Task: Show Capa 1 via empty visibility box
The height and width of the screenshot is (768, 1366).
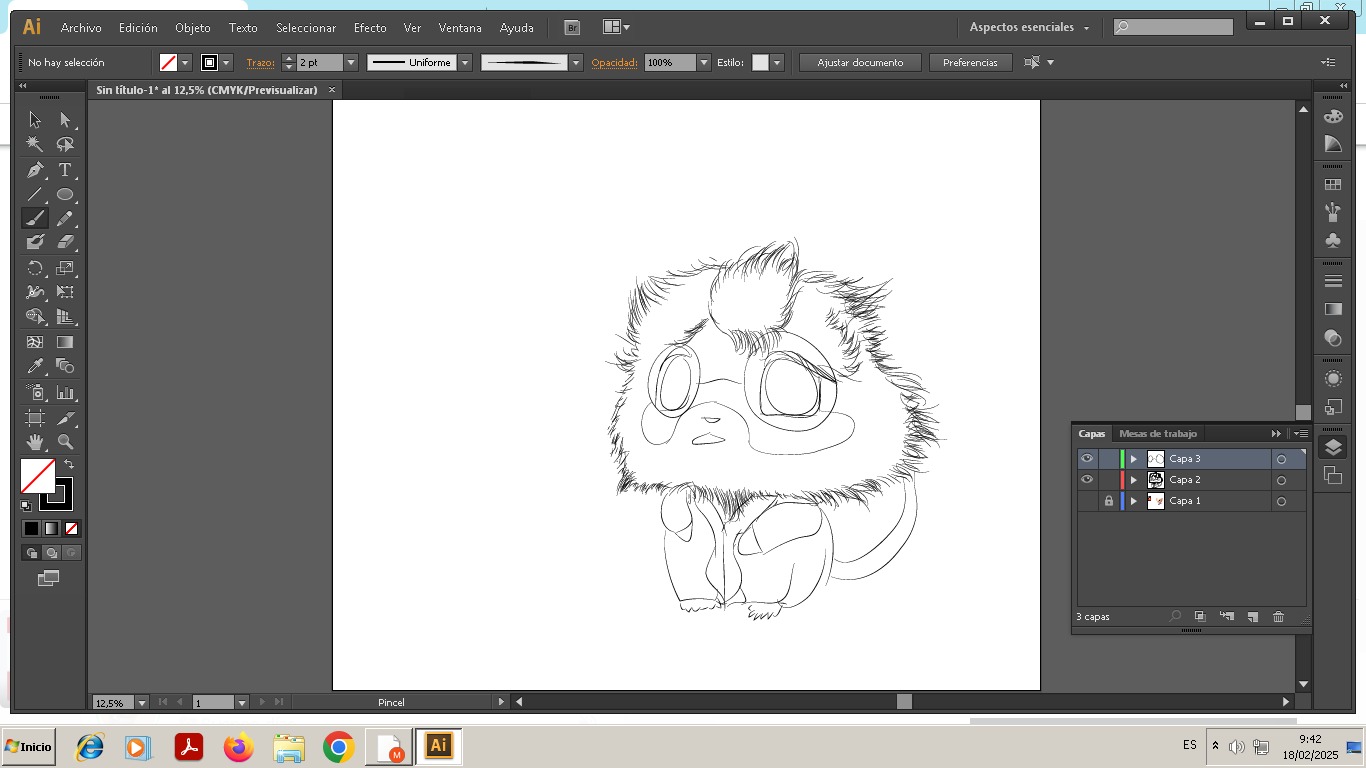Action: [1087, 501]
